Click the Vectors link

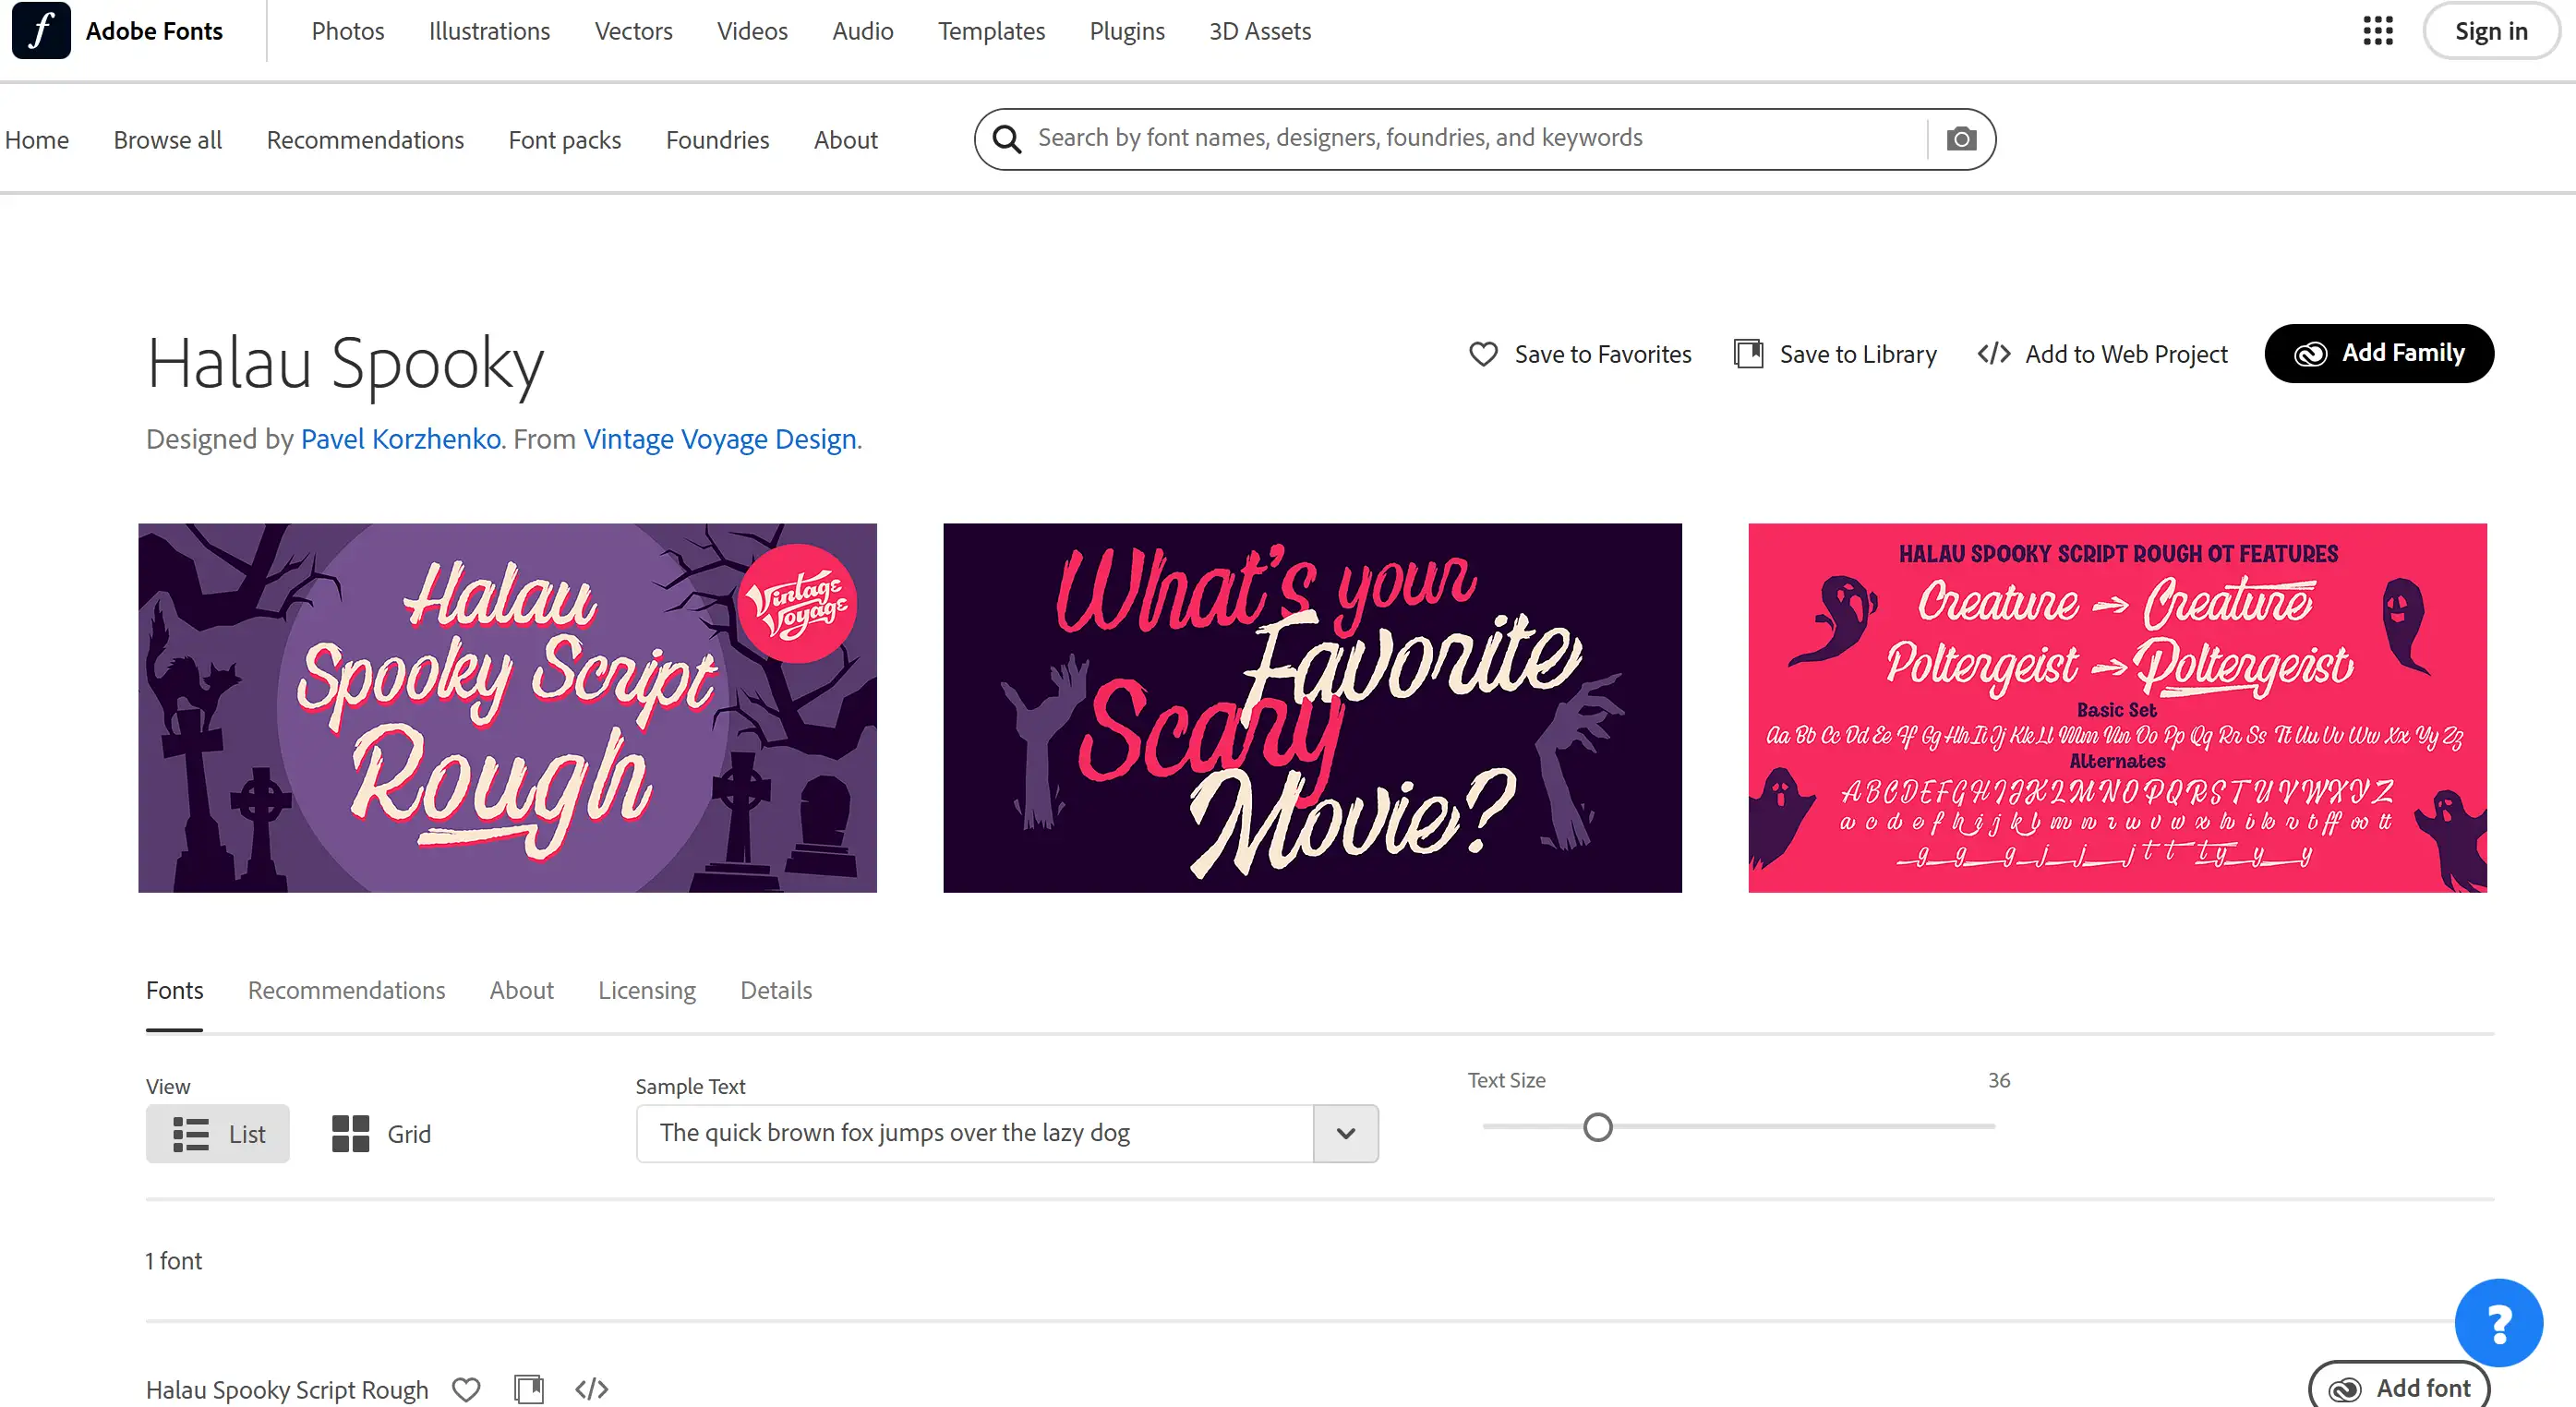[x=634, y=31]
